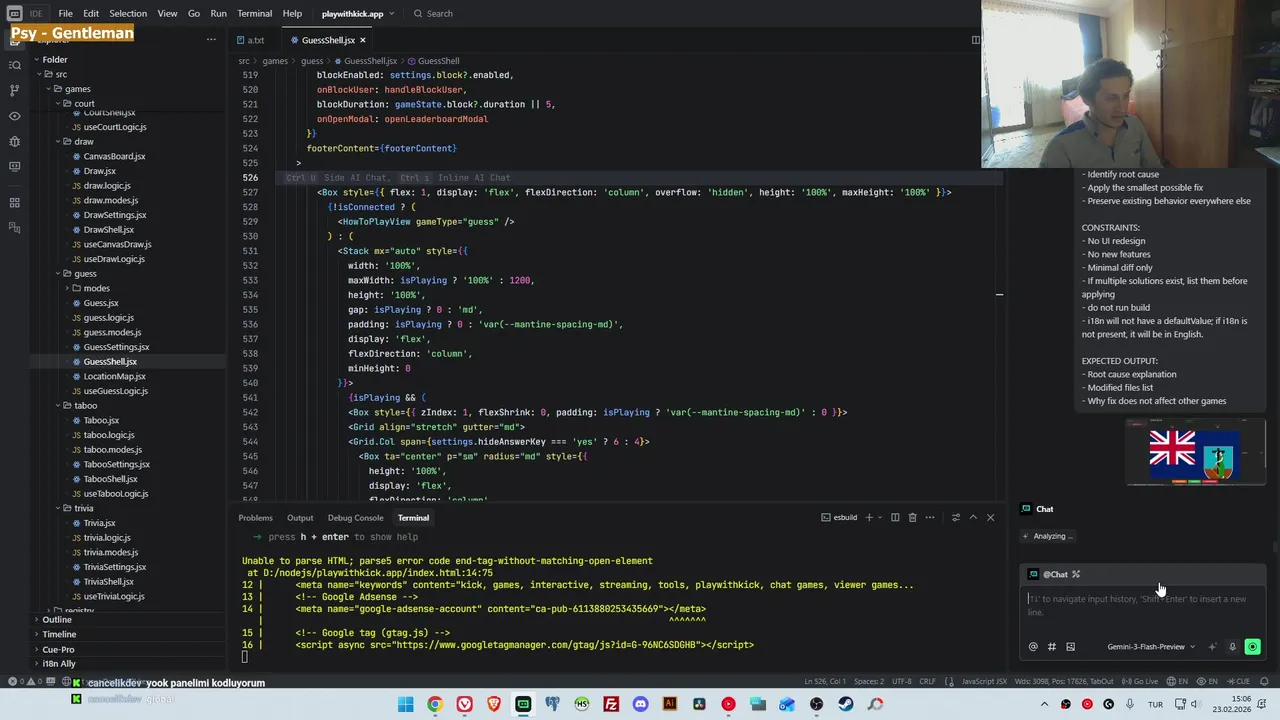Open Extensions grid icon in activity bar
Image resolution: width=1280 pixels, height=720 pixels.
click(x=14, y=203)
